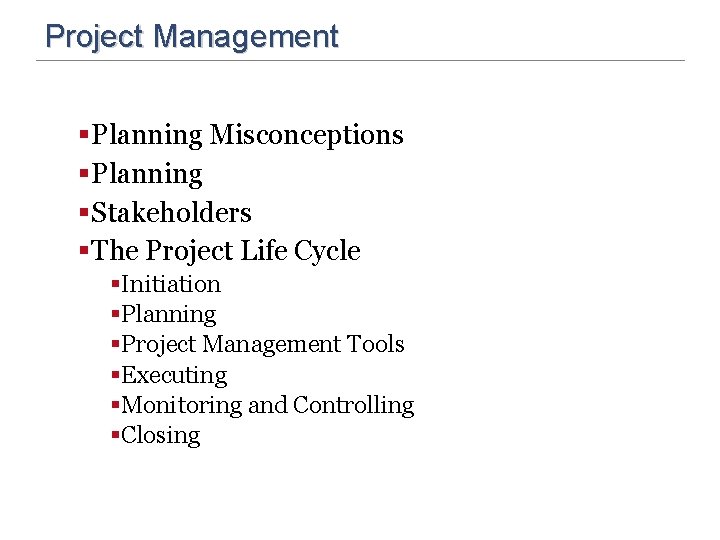
Task: Click red bullet marker beside Planning Misconceptions
Action: click(x=84, y=135)
